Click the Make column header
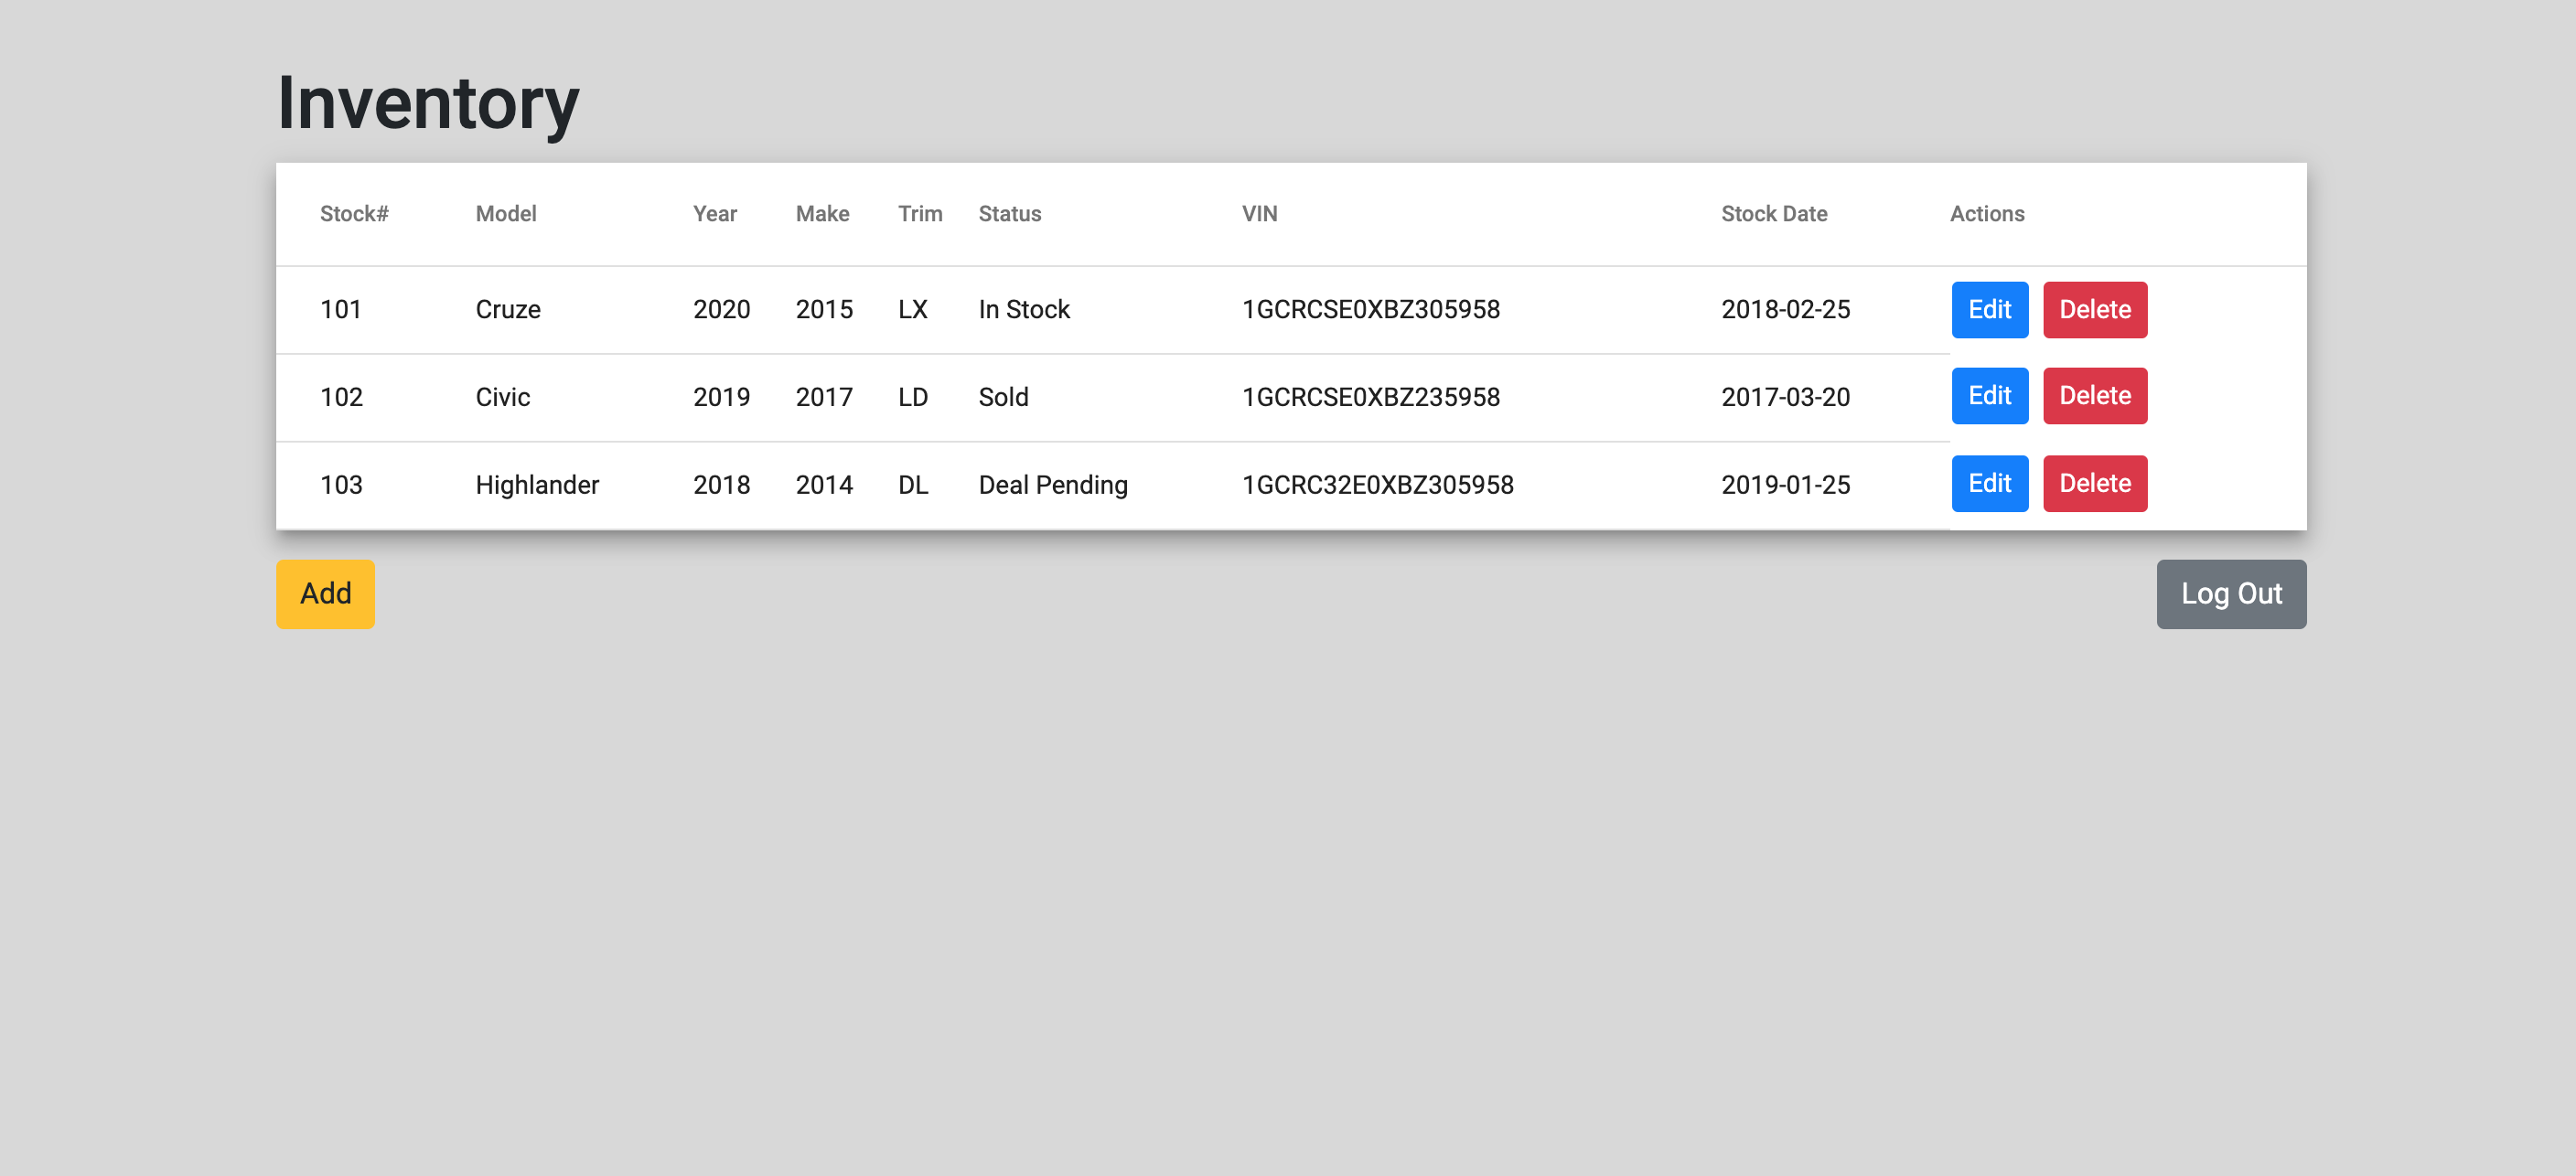This screenshot has width=2576, height=1176. click(x=822, y=213)
